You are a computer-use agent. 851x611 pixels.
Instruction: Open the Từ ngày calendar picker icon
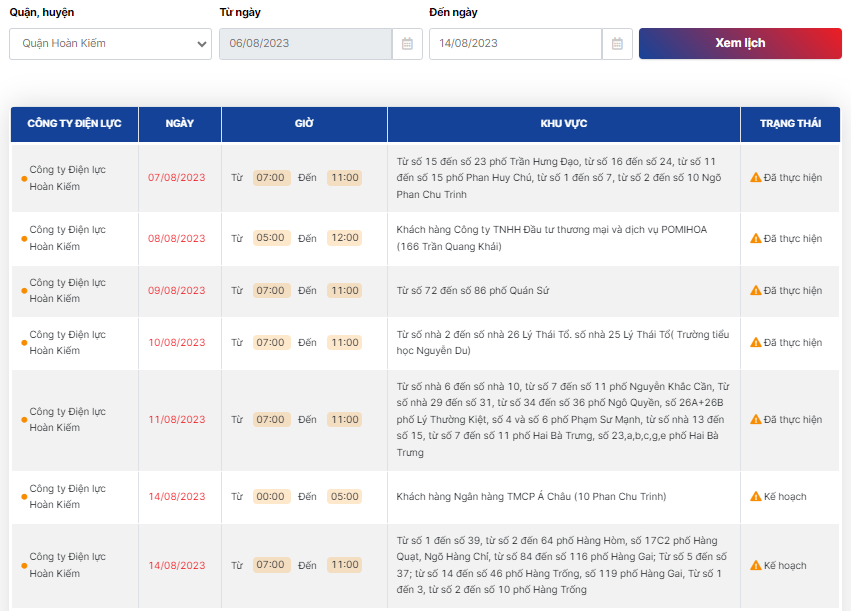[407, 44]
